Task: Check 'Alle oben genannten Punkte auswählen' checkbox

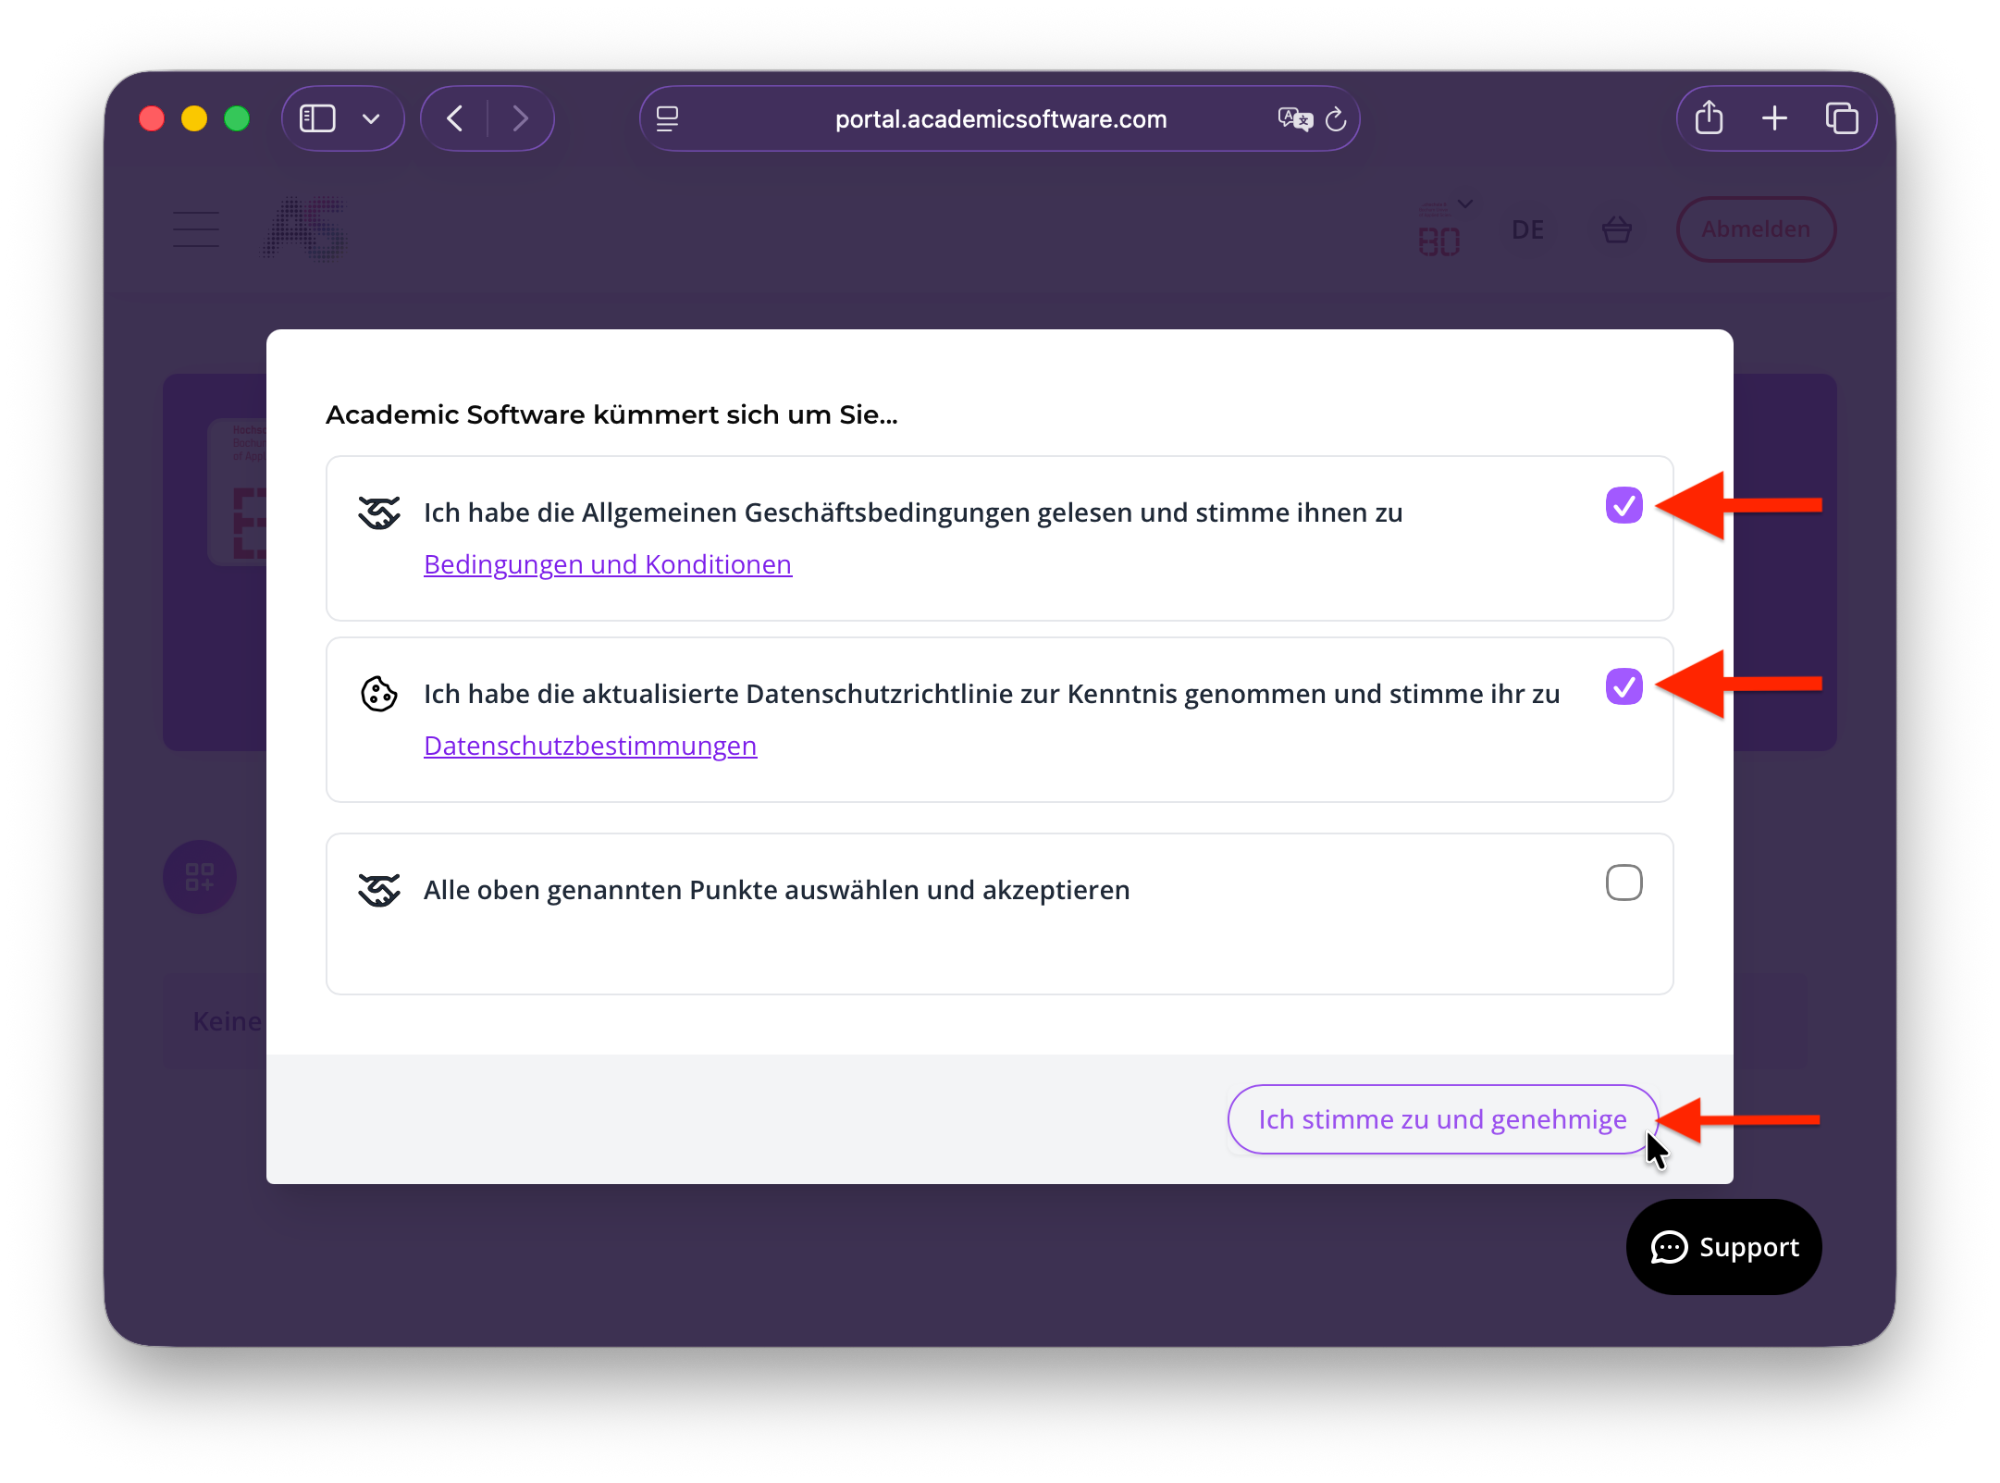Action: 1624,883
